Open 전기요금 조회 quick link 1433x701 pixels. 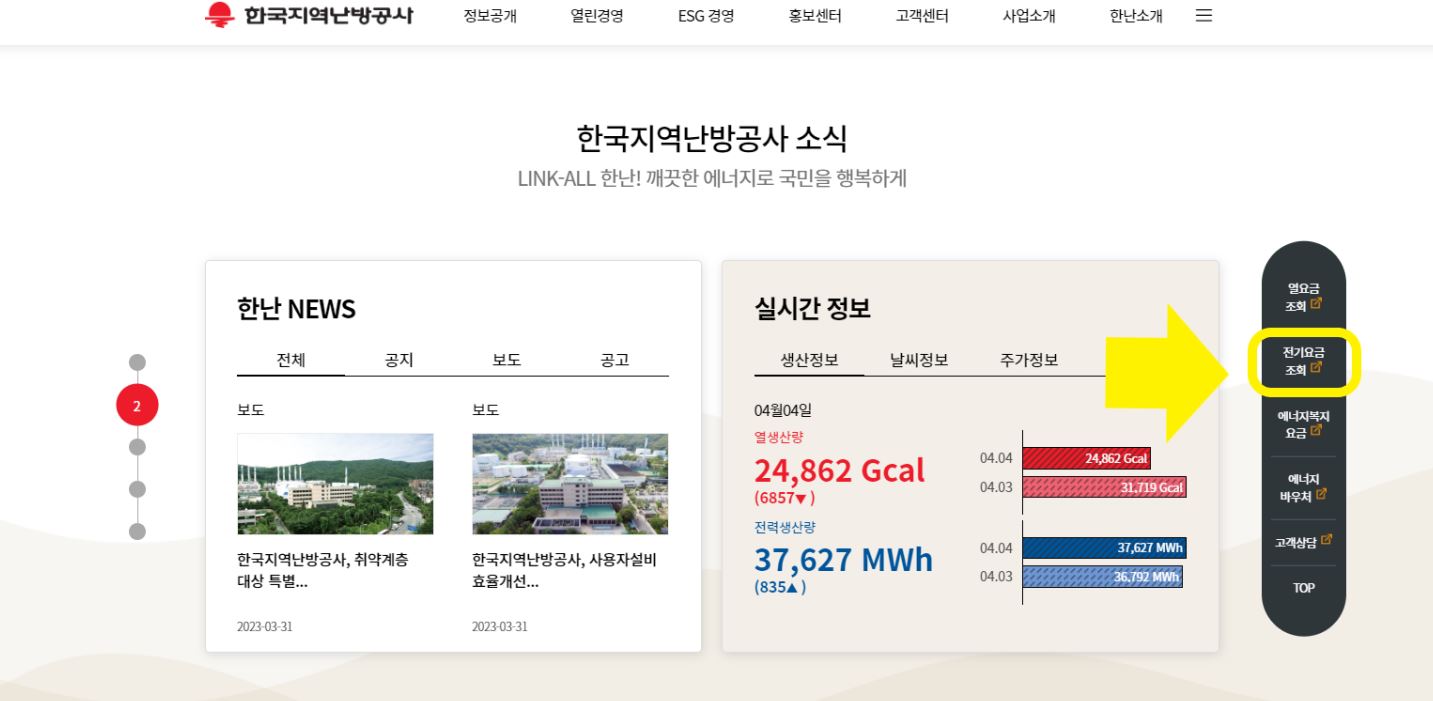coord(1303,360)
